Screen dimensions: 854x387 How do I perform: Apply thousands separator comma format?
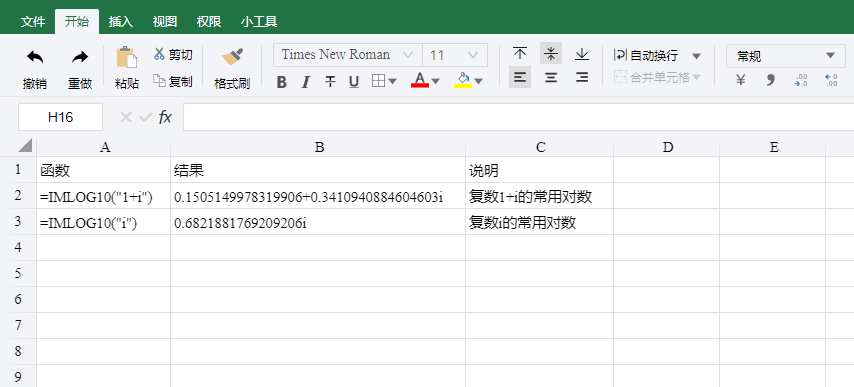tap(770, 81)
